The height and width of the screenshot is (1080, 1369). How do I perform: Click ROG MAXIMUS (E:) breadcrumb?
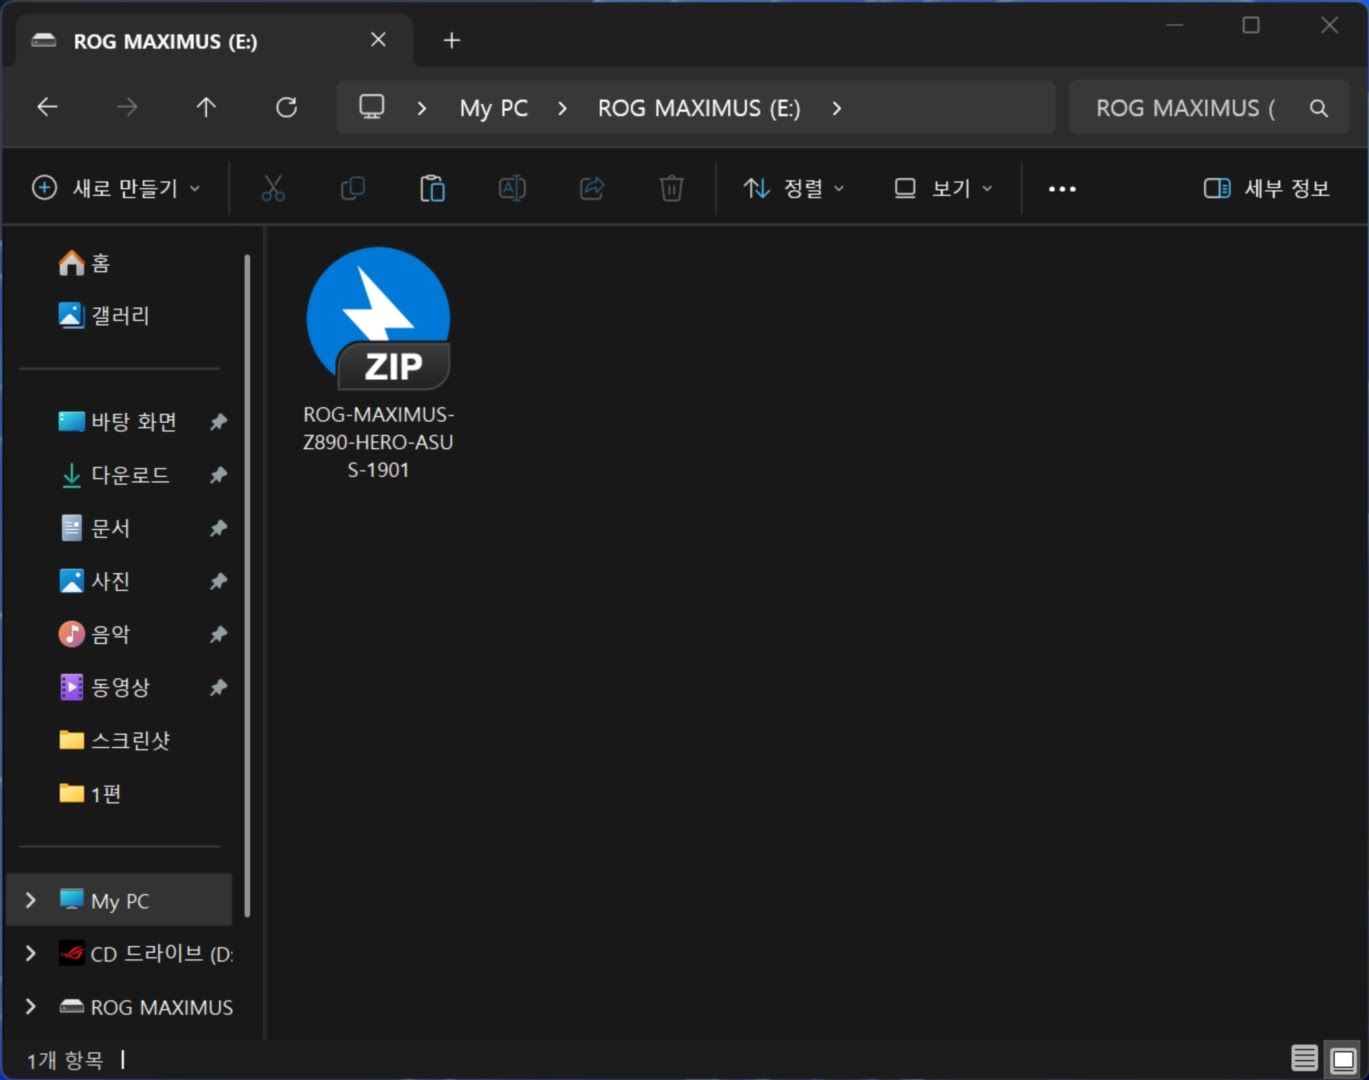coord(699,108)
